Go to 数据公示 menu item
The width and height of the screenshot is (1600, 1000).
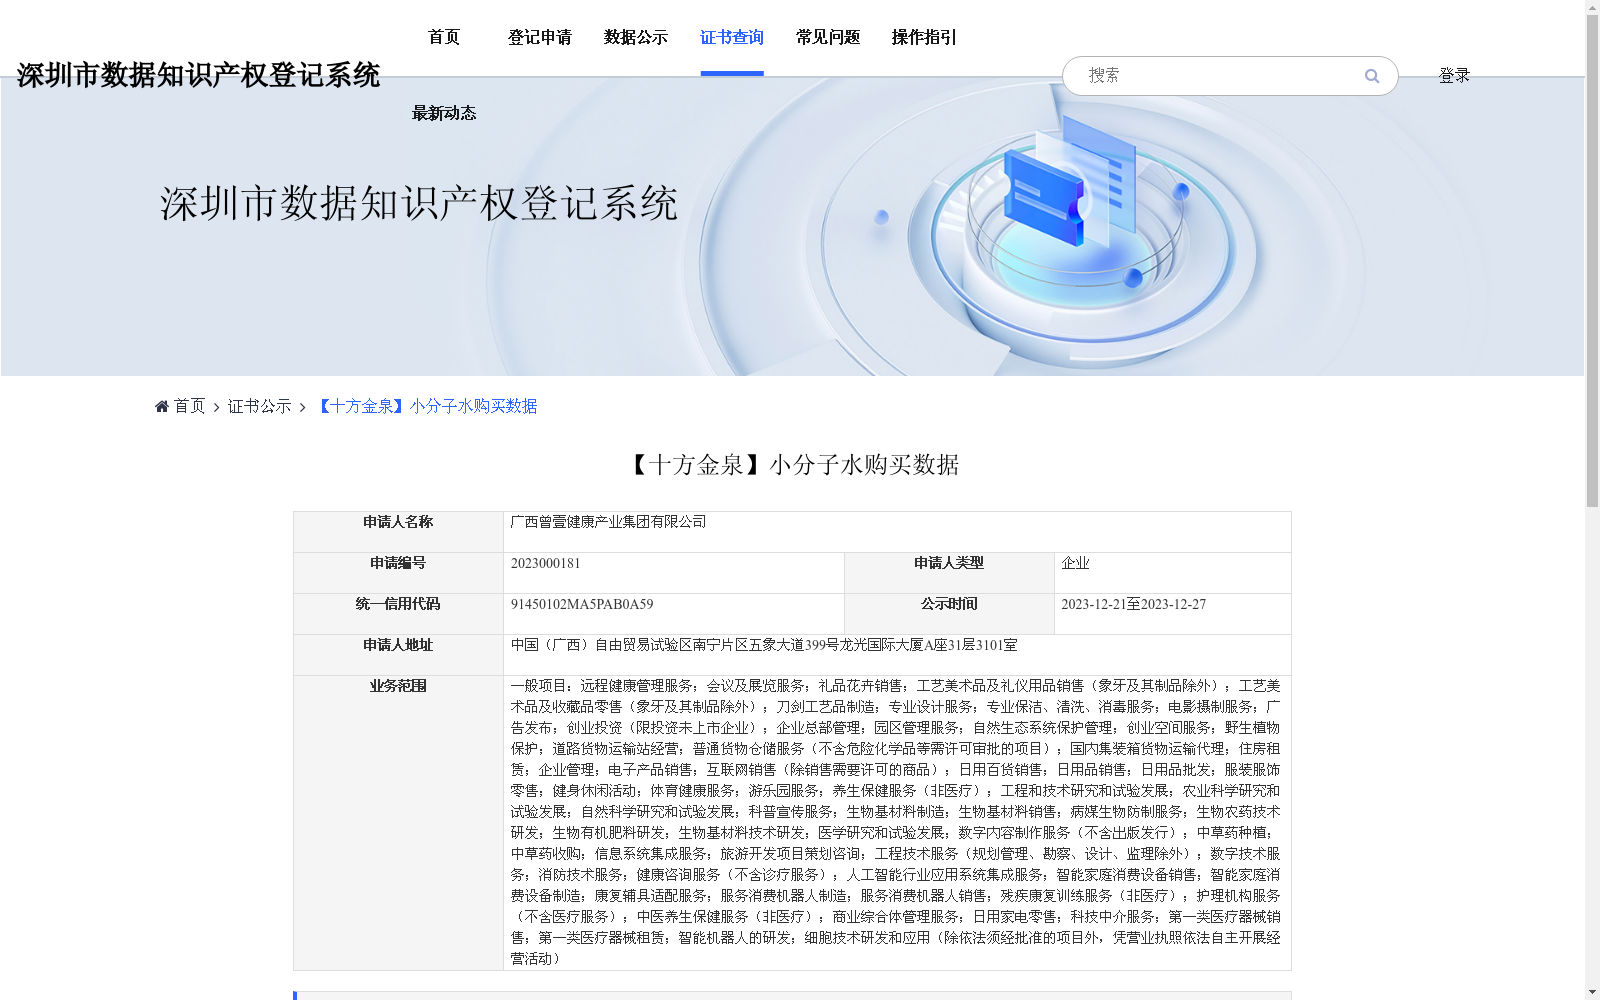coord(636,38)
